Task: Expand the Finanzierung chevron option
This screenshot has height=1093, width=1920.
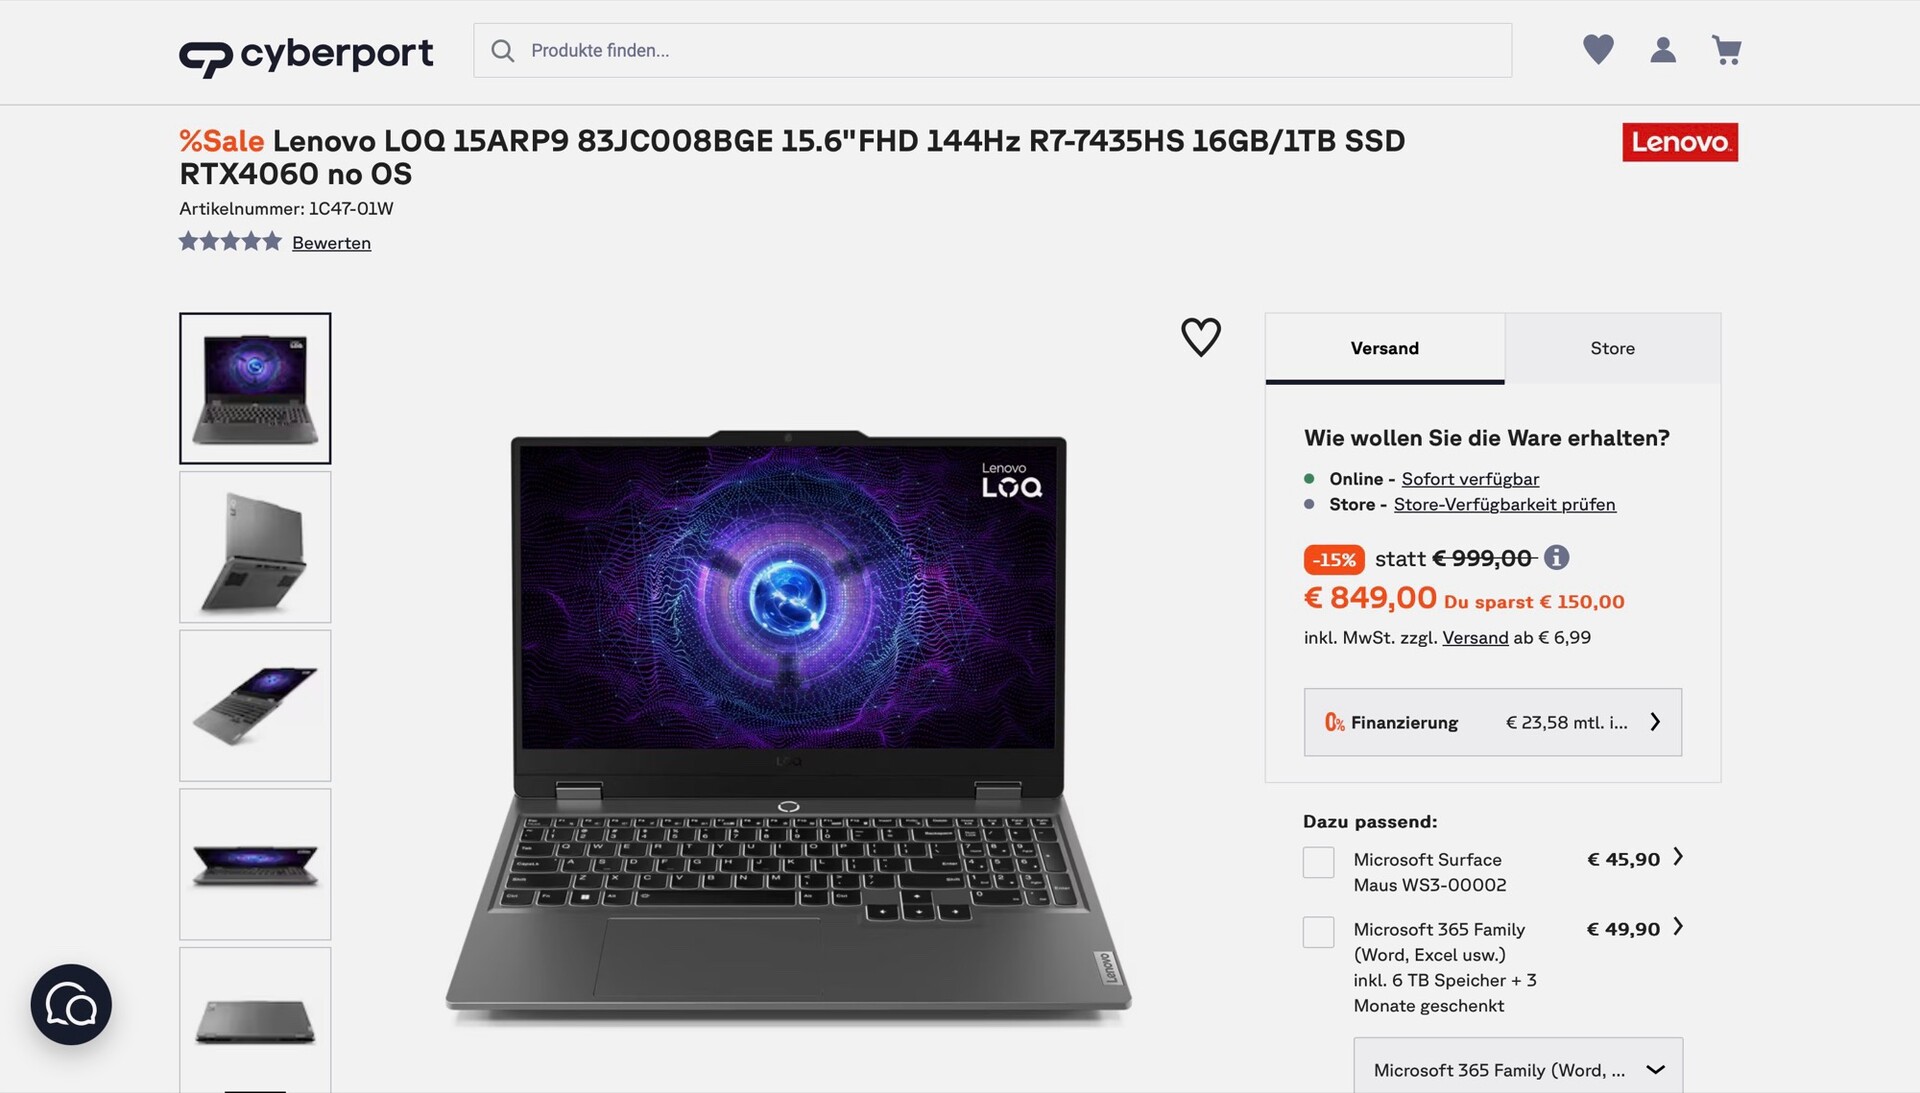Action: pos(1492,722)
